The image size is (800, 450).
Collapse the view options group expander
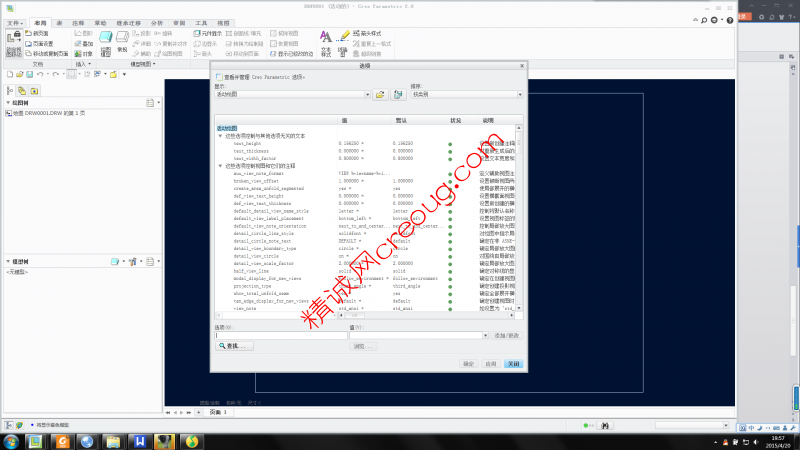[x=220, y=166]
